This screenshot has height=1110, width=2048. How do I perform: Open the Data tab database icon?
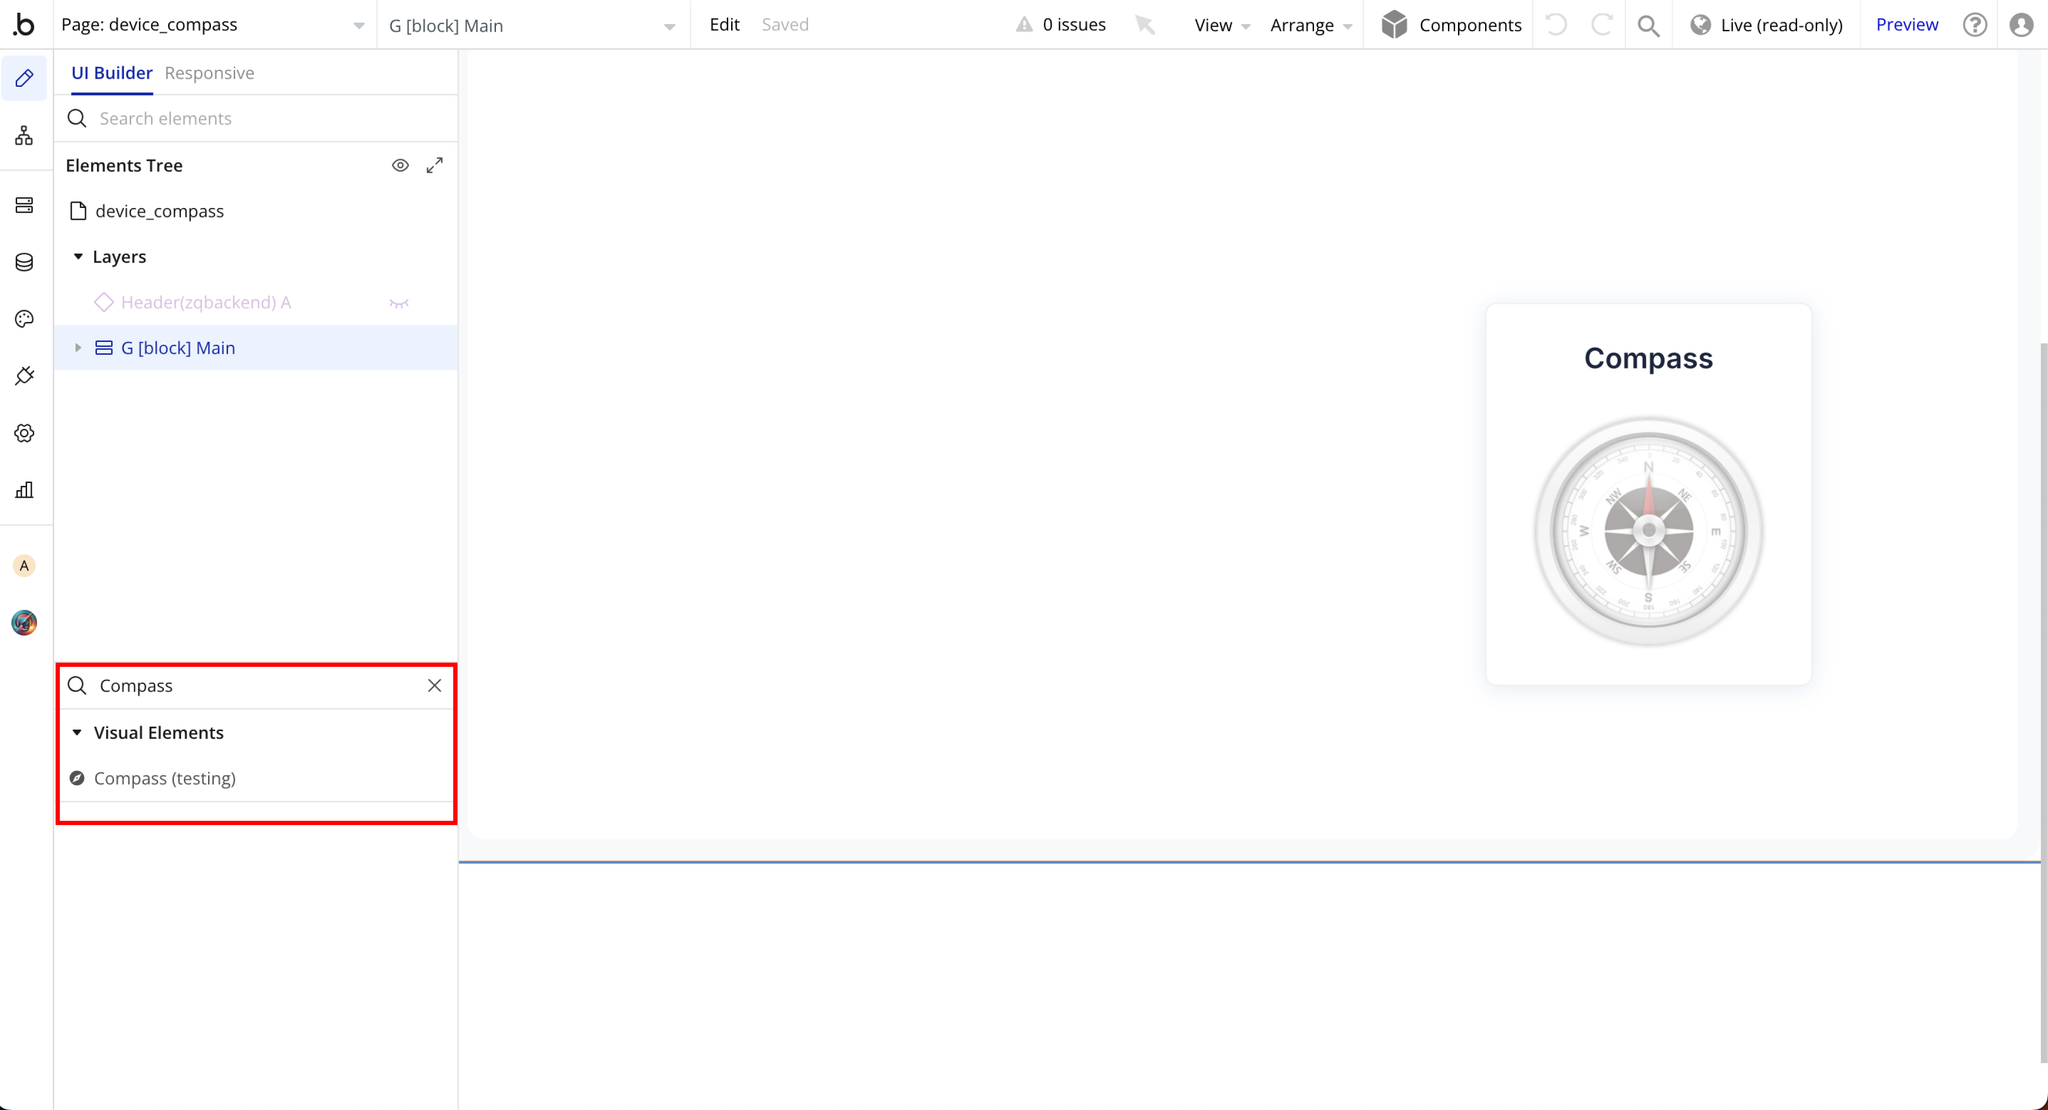pos(24,262)
